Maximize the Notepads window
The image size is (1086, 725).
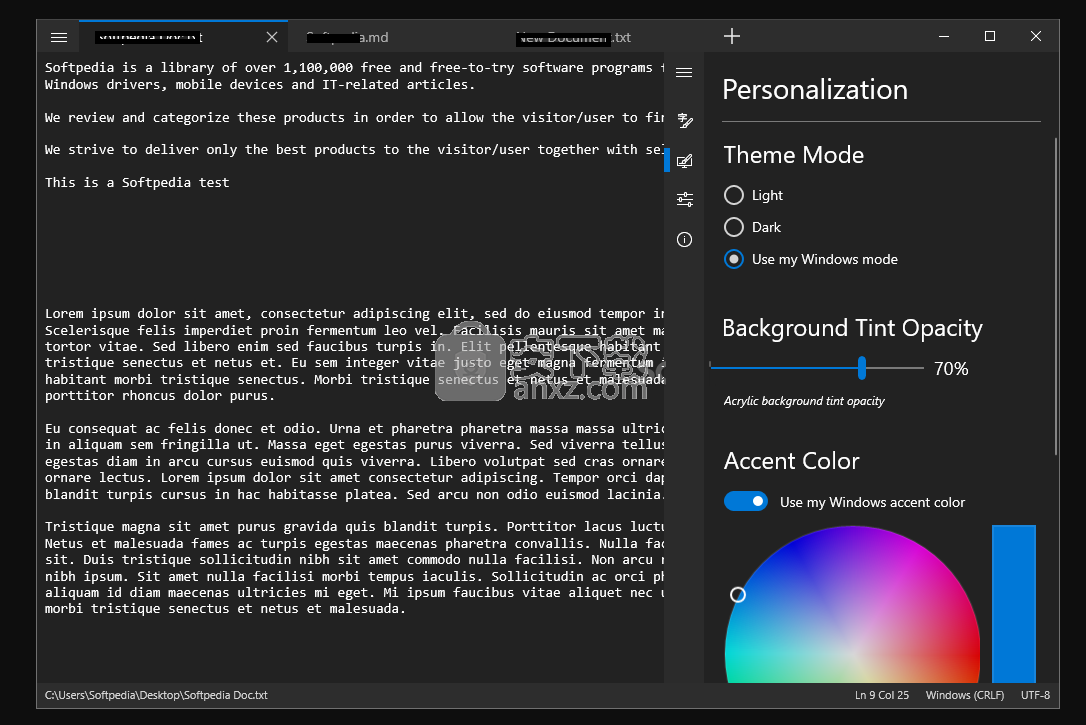[990, 36]
